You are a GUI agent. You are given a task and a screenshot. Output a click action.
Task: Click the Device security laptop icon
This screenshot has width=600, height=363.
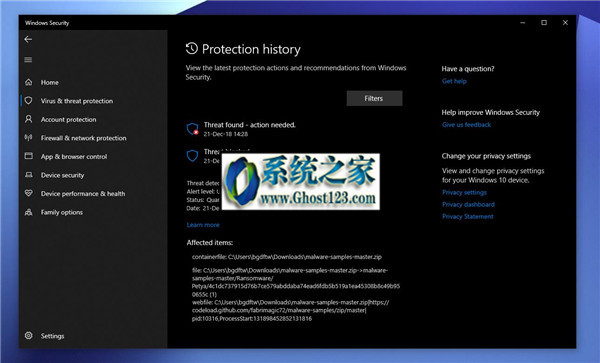pos(28,175)
